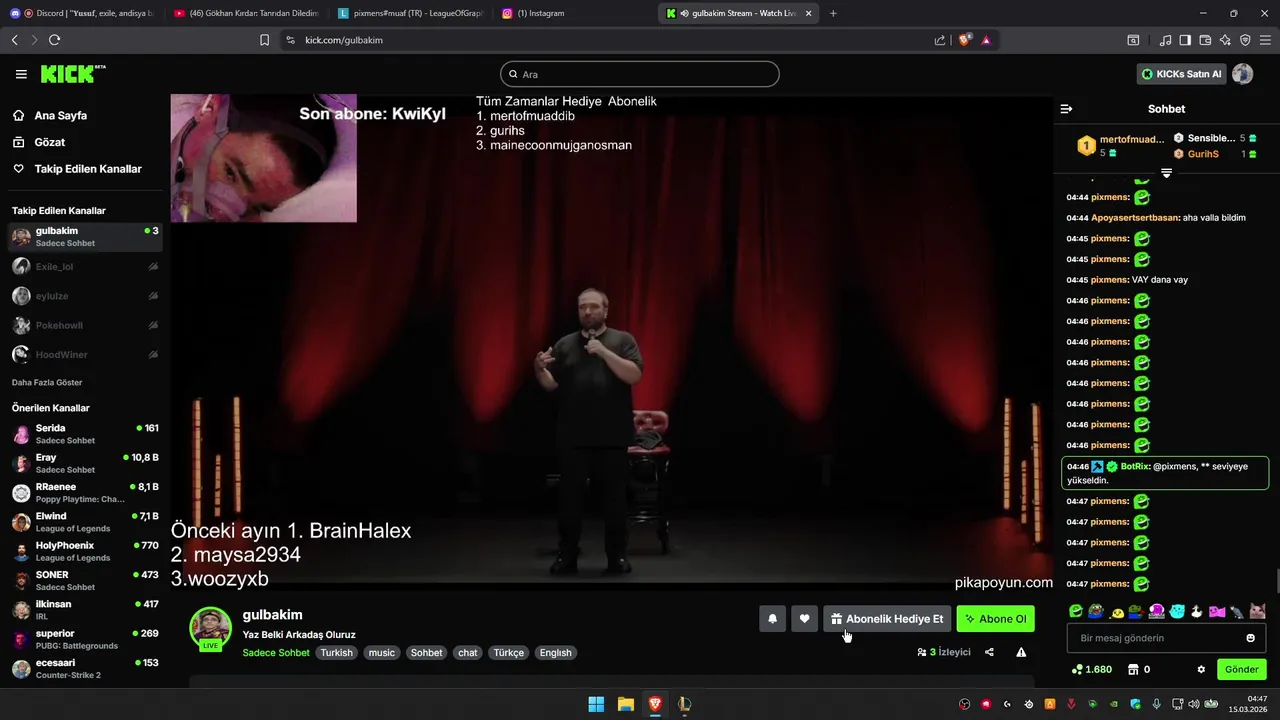
Task: Click the KICKs Satın Al button
Action: pos(1182,74)
